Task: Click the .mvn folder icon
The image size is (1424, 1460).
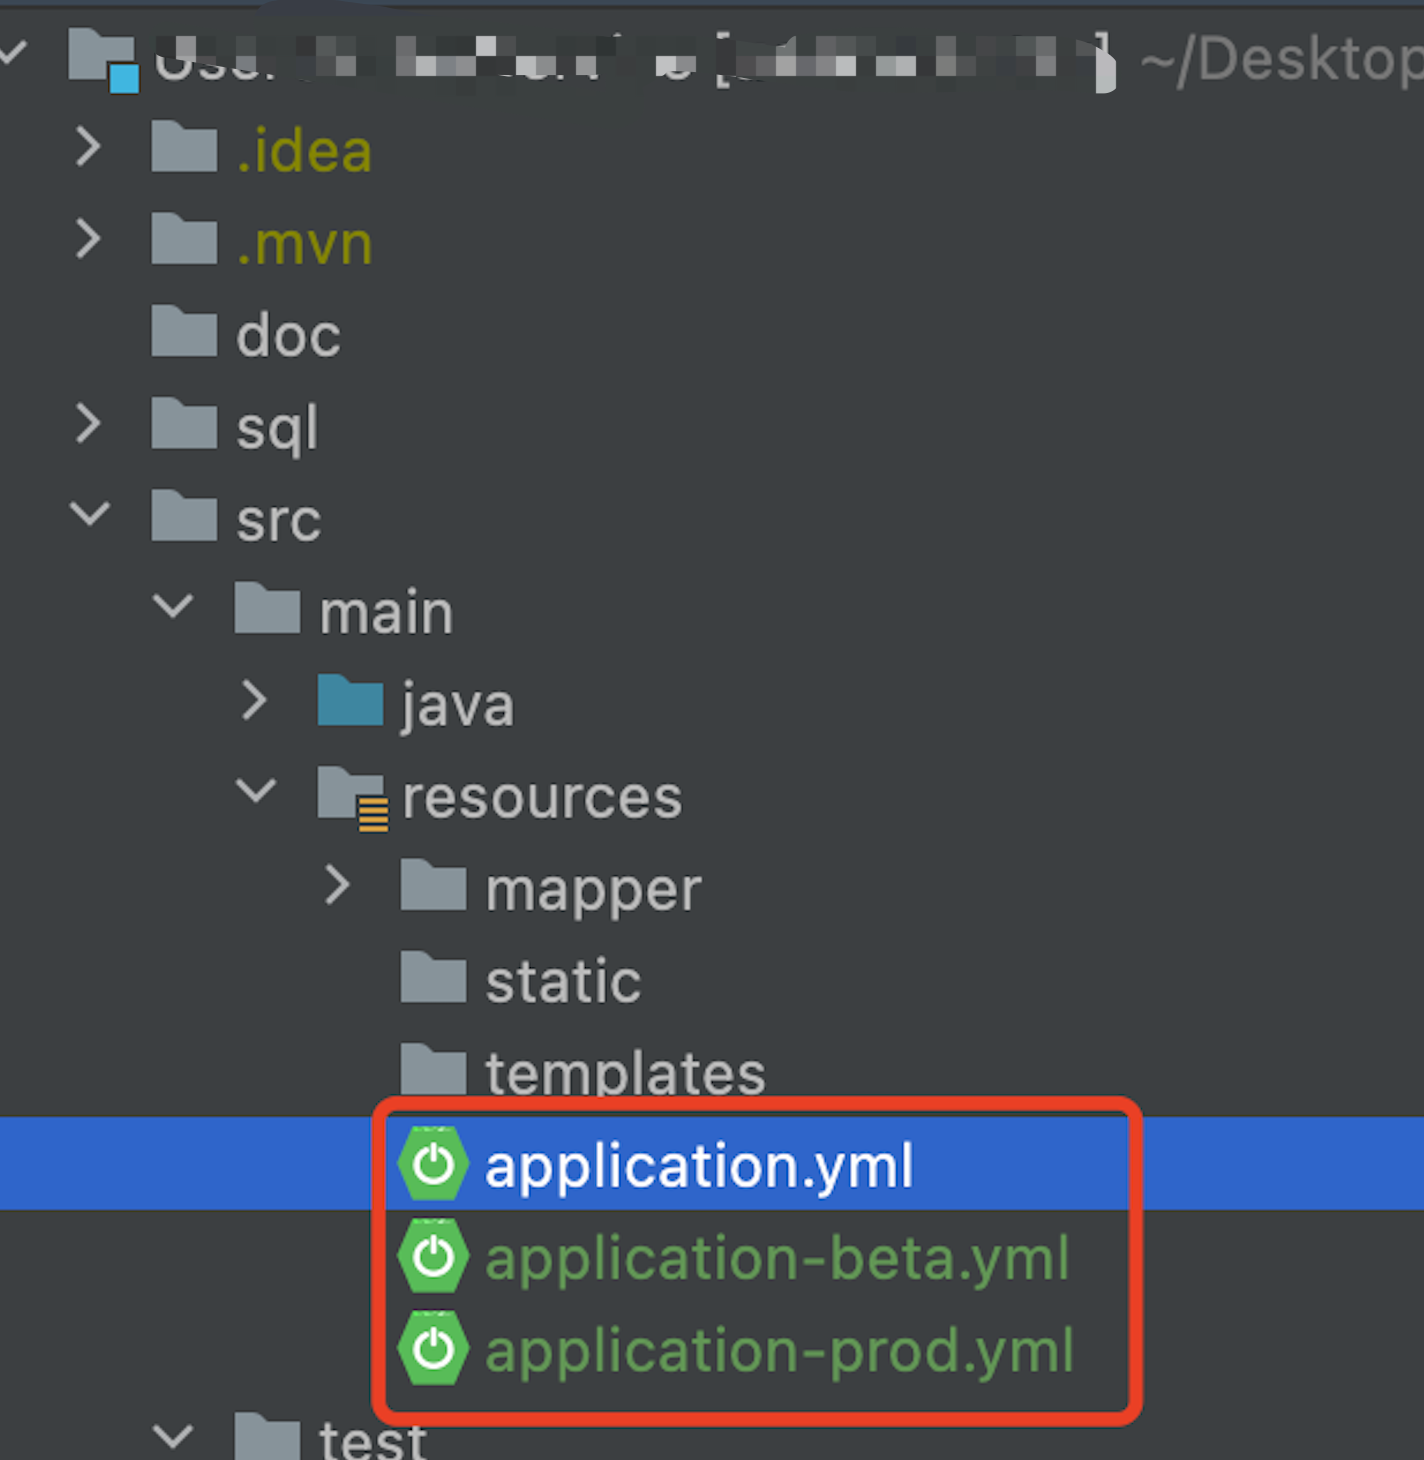Action: click(x=184, y=238)
